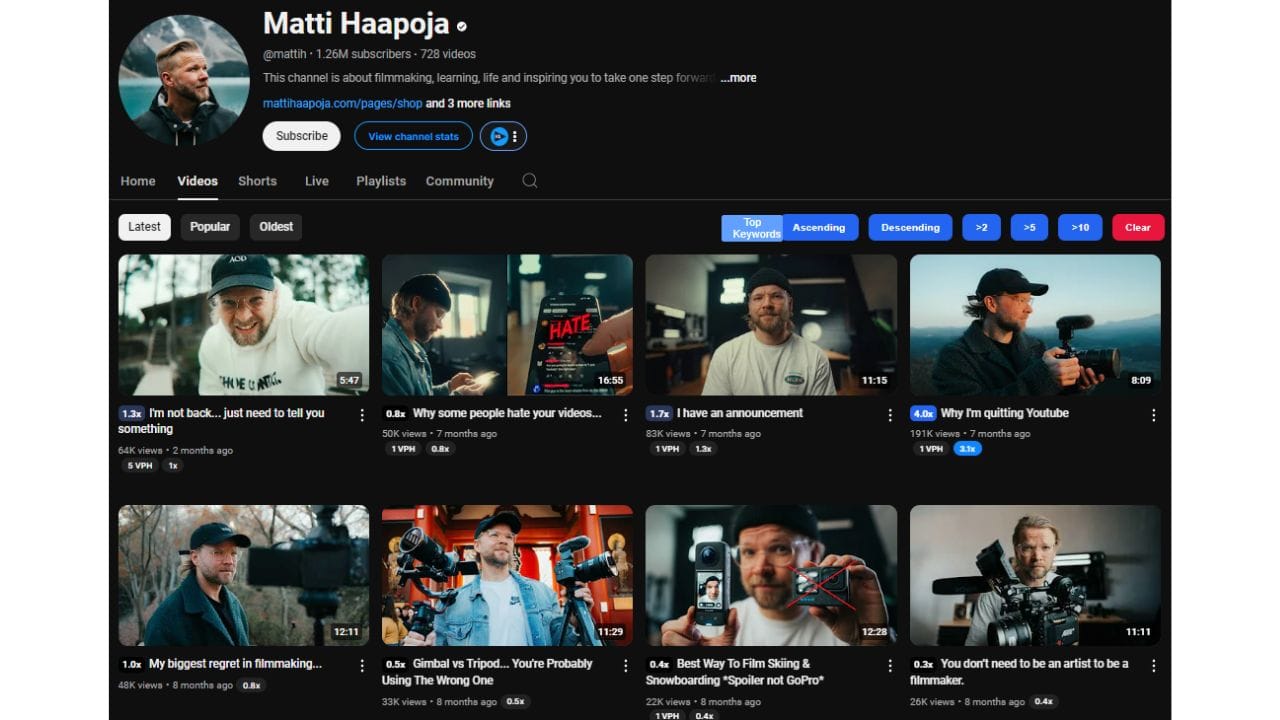Image resolution: width=1280 pixels, height=720 pixels.
Task: Click the red Clear filter button
Action: click(x=1137, y=228)
